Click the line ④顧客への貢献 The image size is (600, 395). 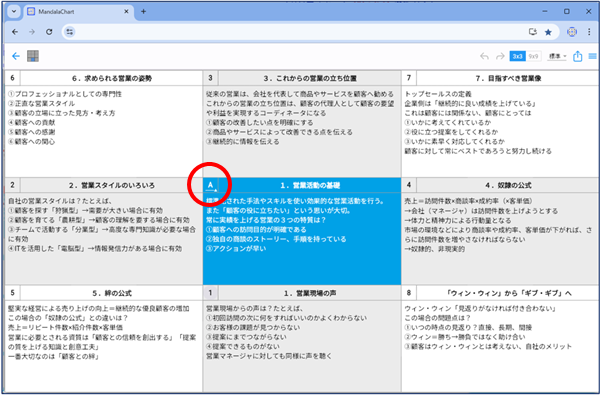pos(31,123)
